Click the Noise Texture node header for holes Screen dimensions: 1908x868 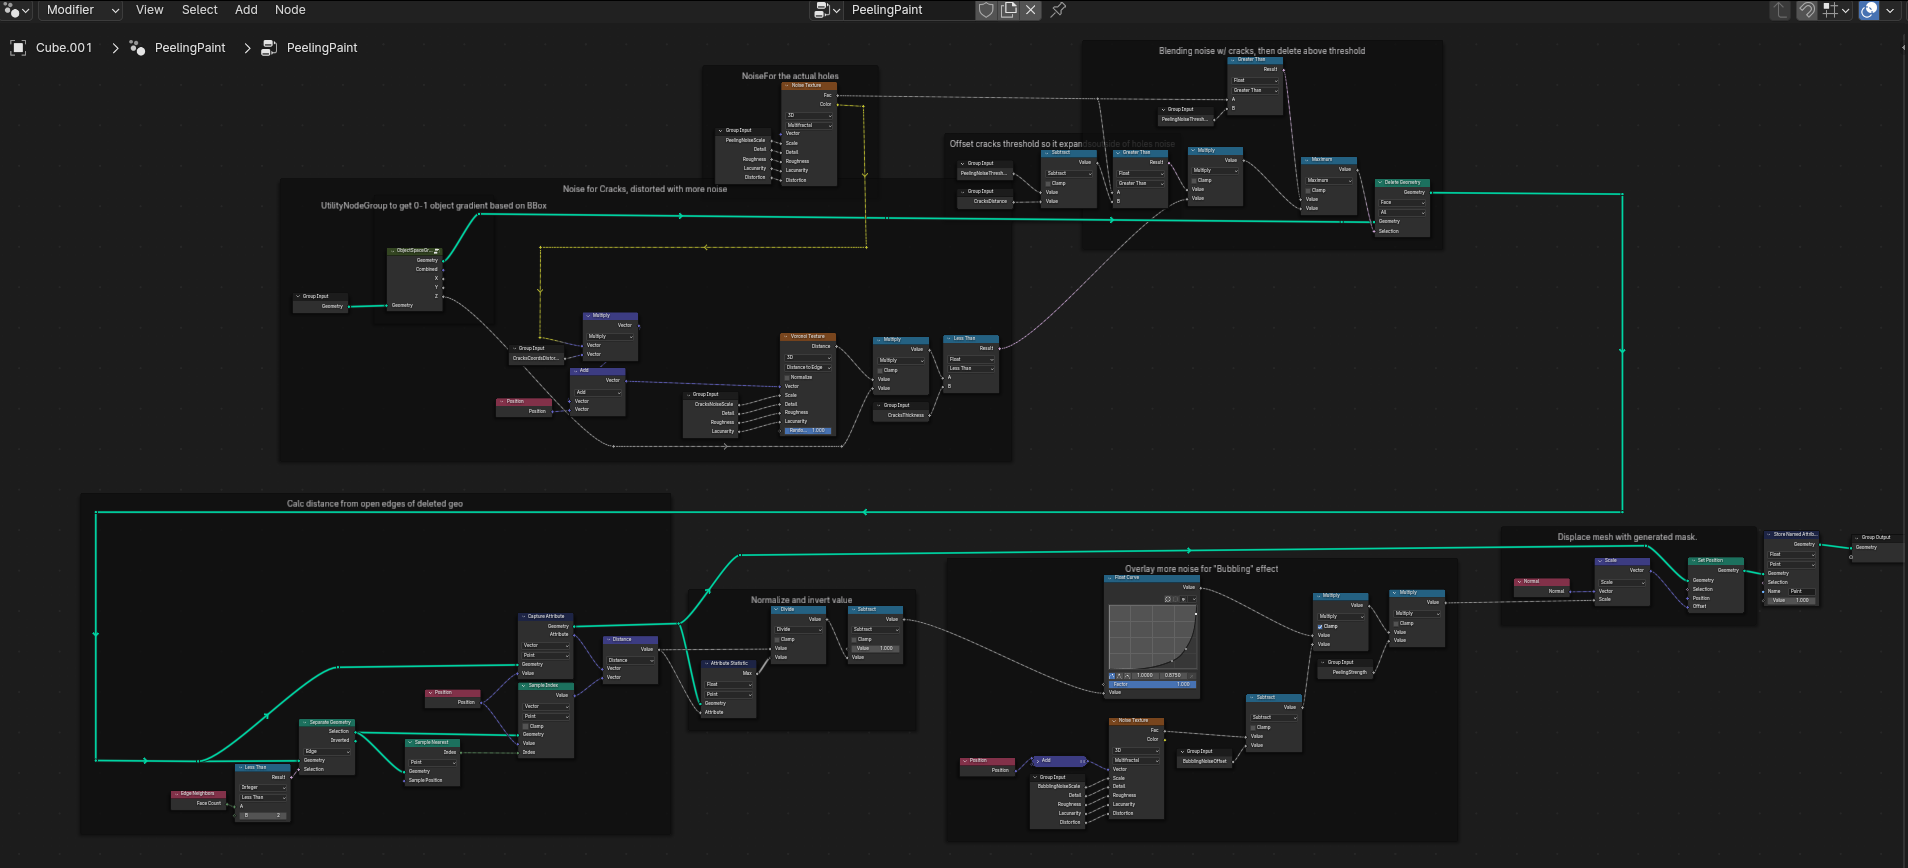point(809,85)
